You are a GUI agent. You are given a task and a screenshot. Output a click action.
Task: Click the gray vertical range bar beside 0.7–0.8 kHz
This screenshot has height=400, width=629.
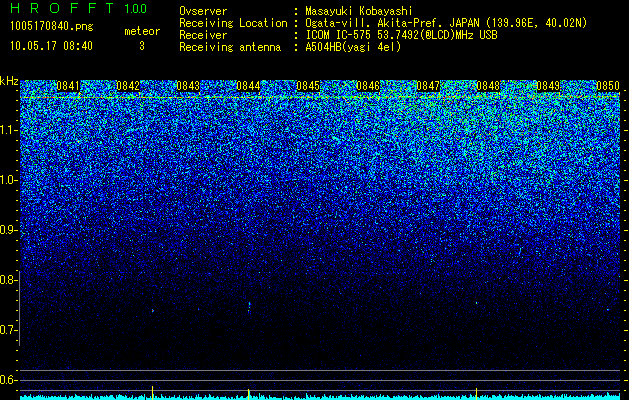(19, 308)
